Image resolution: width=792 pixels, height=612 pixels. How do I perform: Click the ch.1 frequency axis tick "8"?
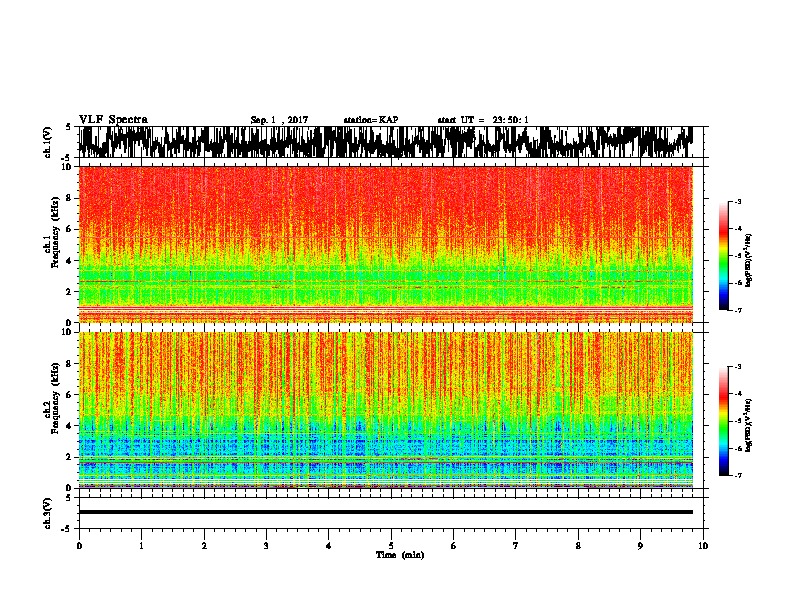click(69, 198)
